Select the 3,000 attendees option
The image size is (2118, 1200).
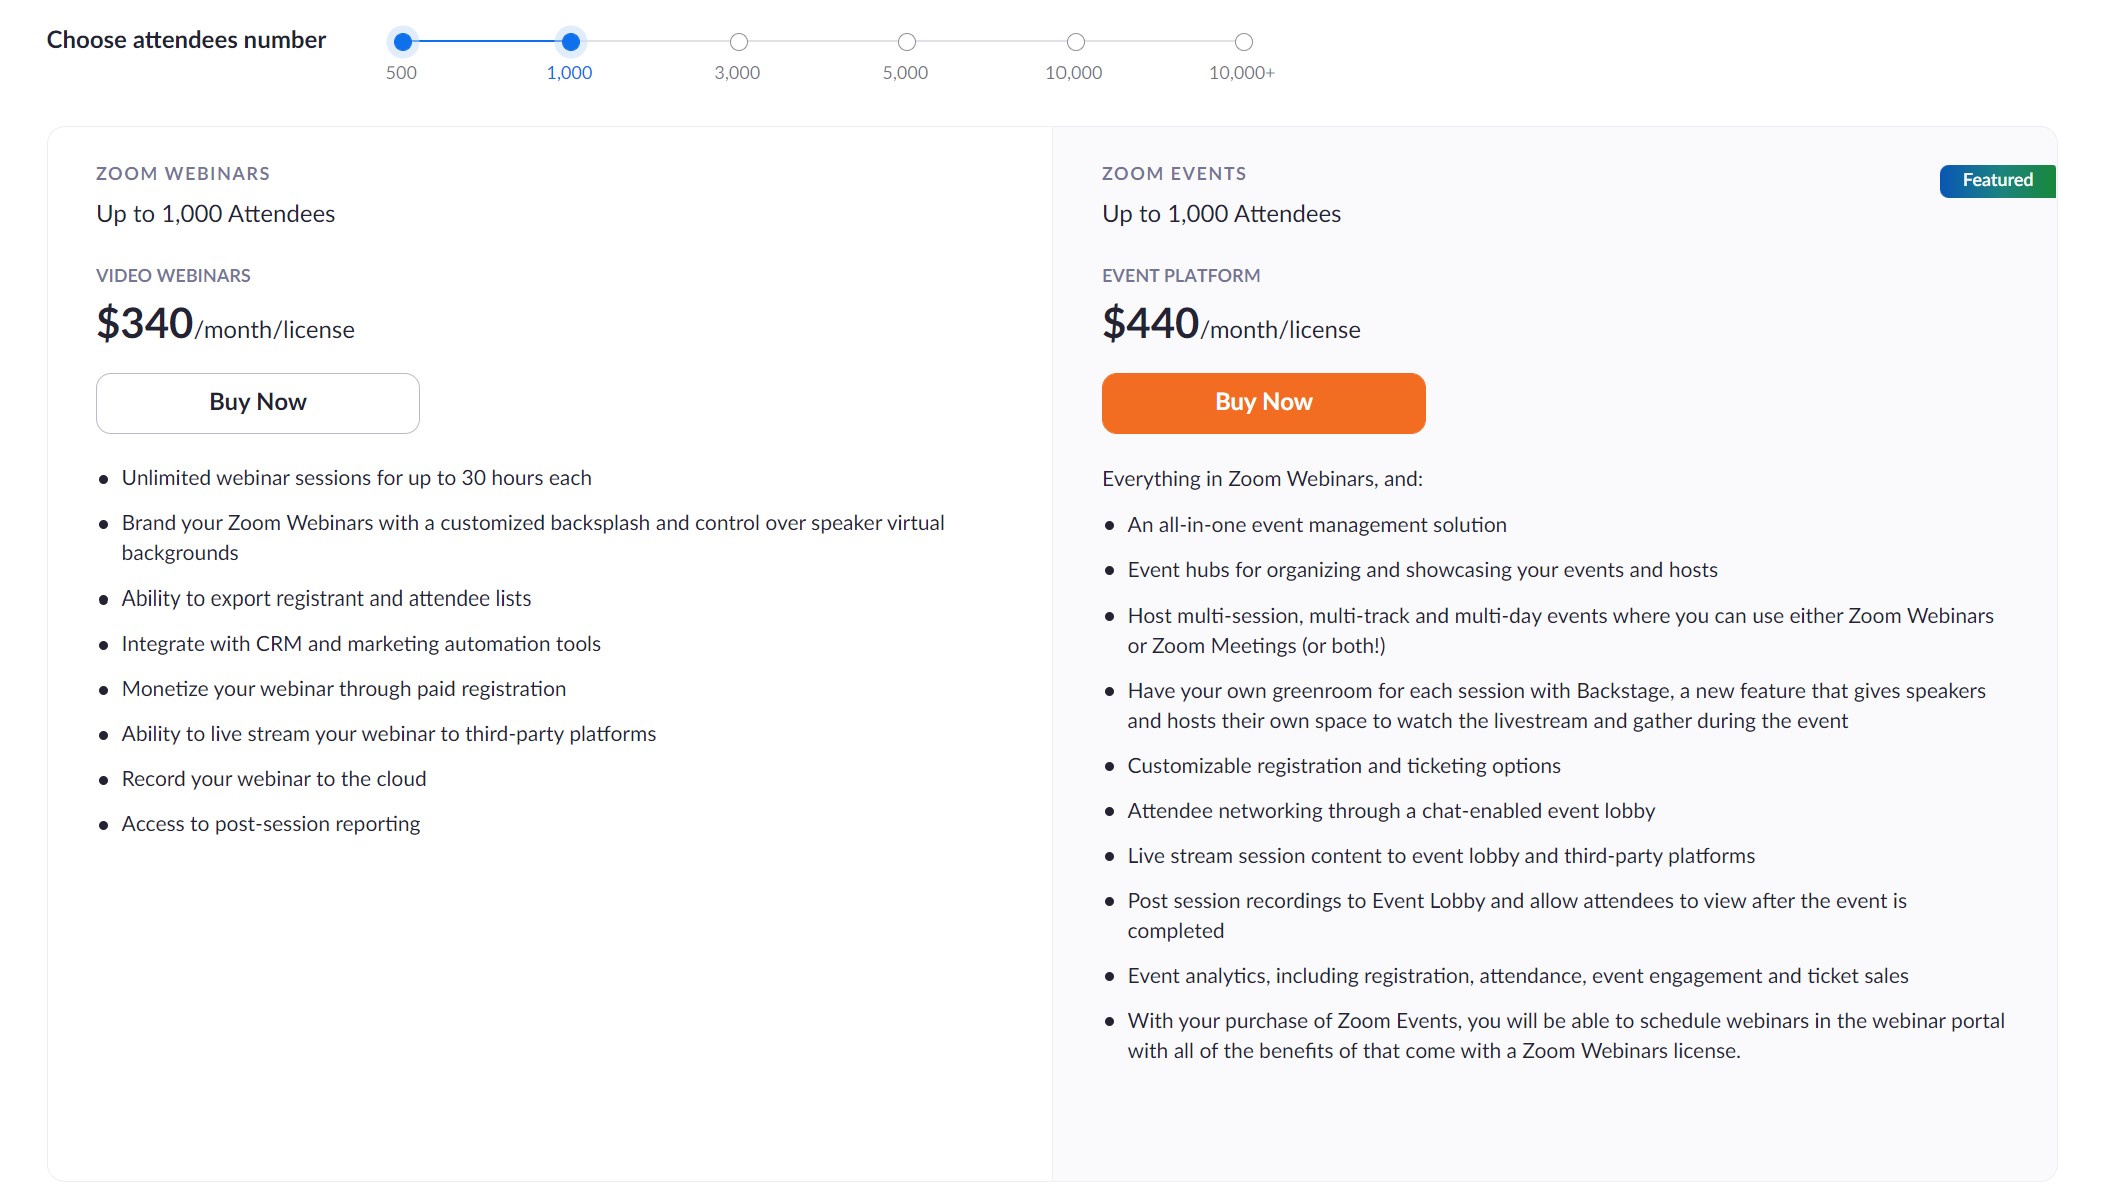[738, 41]
